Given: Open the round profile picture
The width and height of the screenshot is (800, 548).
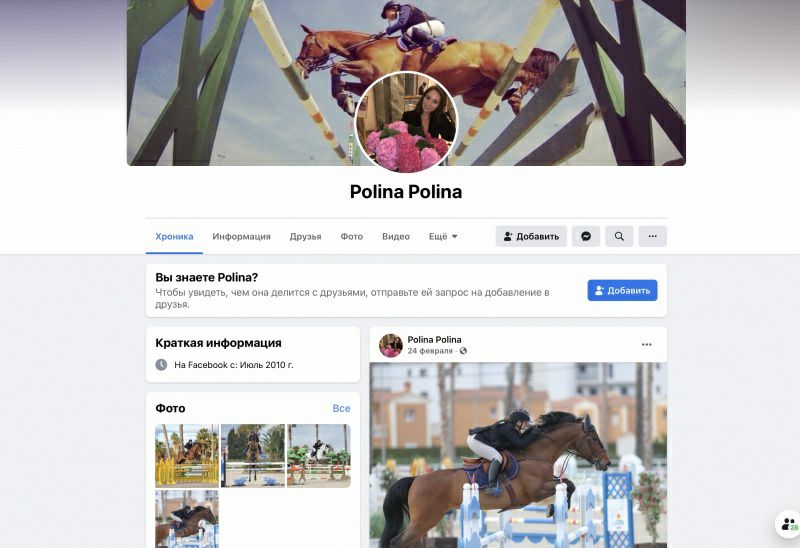Looking at the screenshot, I should 406,122.
